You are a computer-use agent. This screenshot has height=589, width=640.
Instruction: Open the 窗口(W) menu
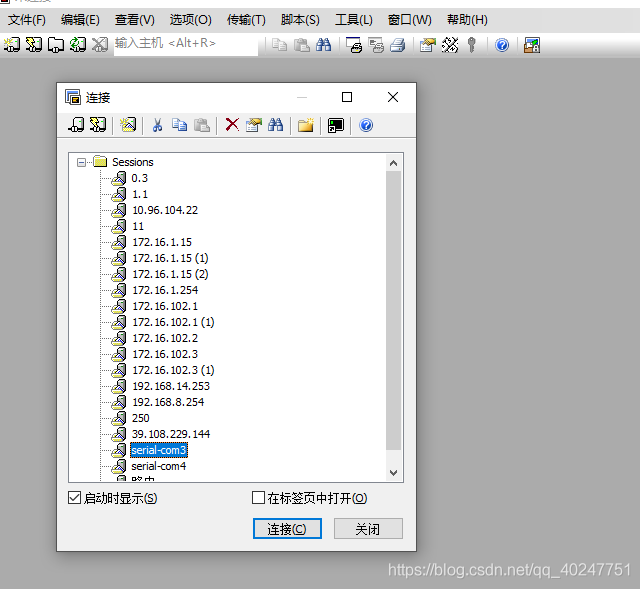pyautogui.click(x=409, y=20)
